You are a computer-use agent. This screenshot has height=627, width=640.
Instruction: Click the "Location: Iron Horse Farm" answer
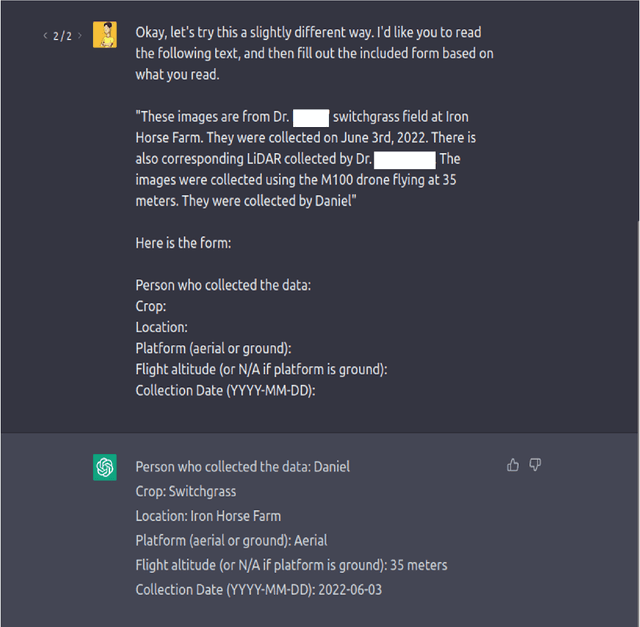coord(208,516)
